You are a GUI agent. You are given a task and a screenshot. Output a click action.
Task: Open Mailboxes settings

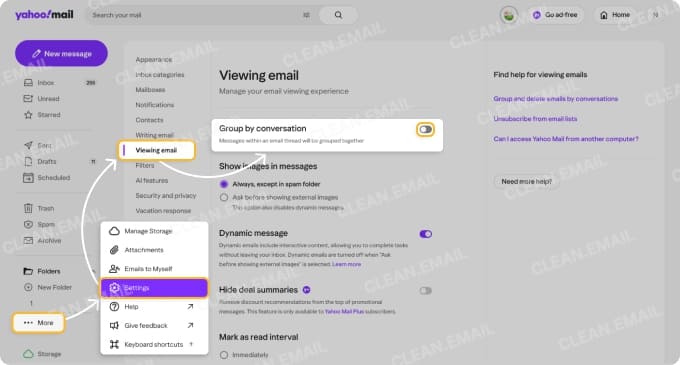pos(150,90)
